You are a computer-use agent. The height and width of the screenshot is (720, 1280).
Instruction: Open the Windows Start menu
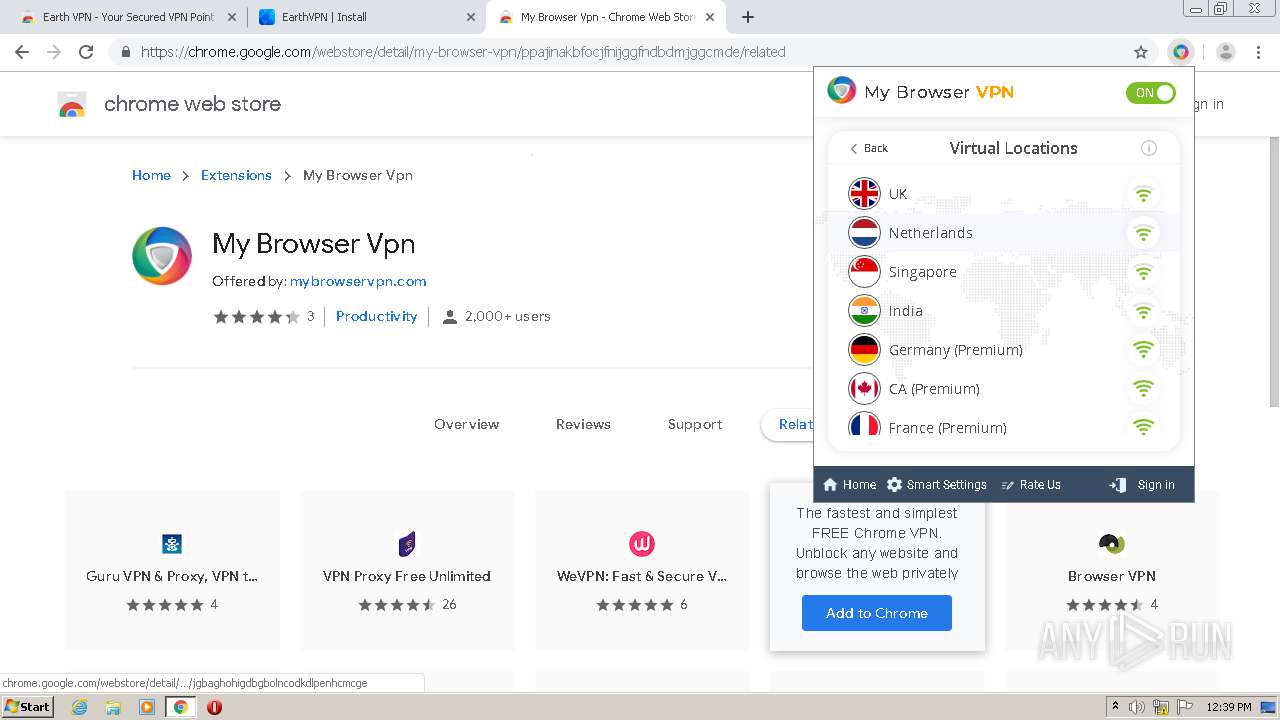(27, 706)
